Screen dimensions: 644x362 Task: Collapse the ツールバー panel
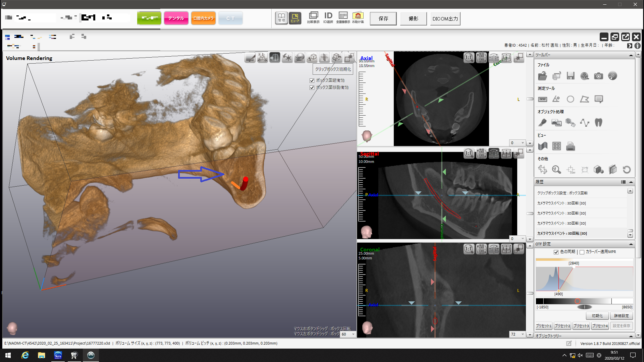(631, 55)
